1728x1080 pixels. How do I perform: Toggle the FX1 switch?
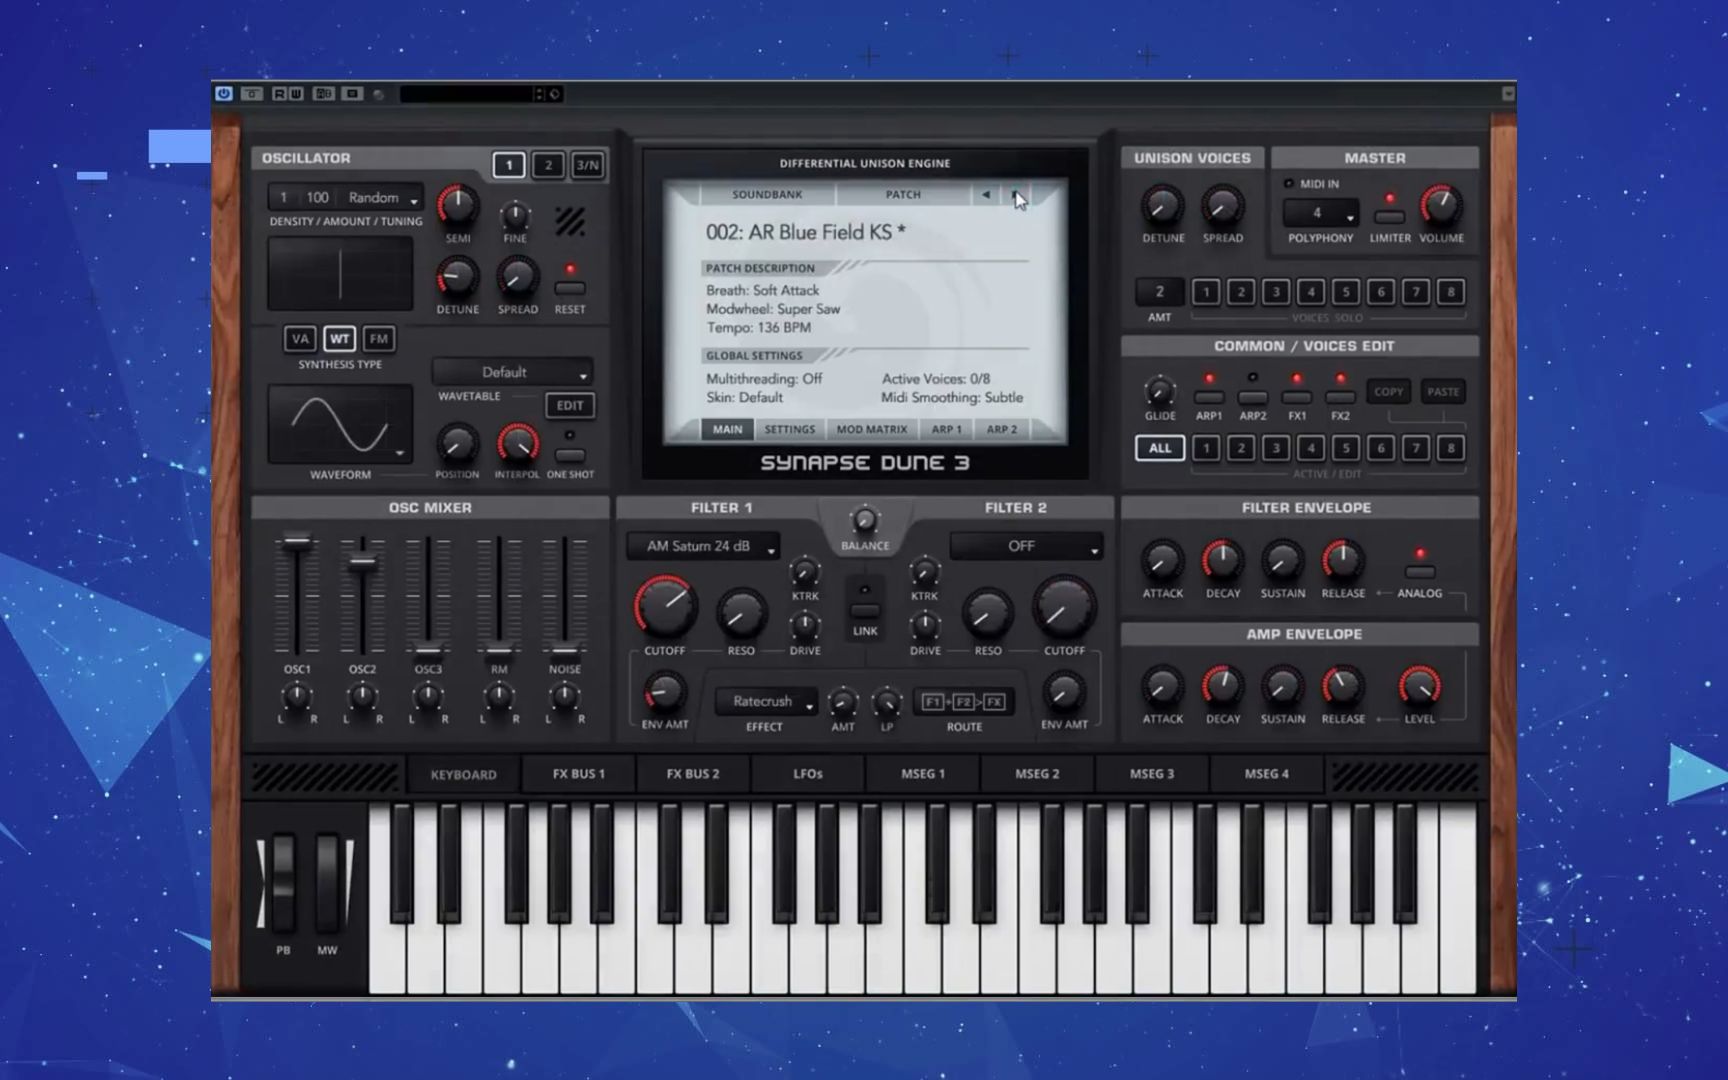(1297, 397)
